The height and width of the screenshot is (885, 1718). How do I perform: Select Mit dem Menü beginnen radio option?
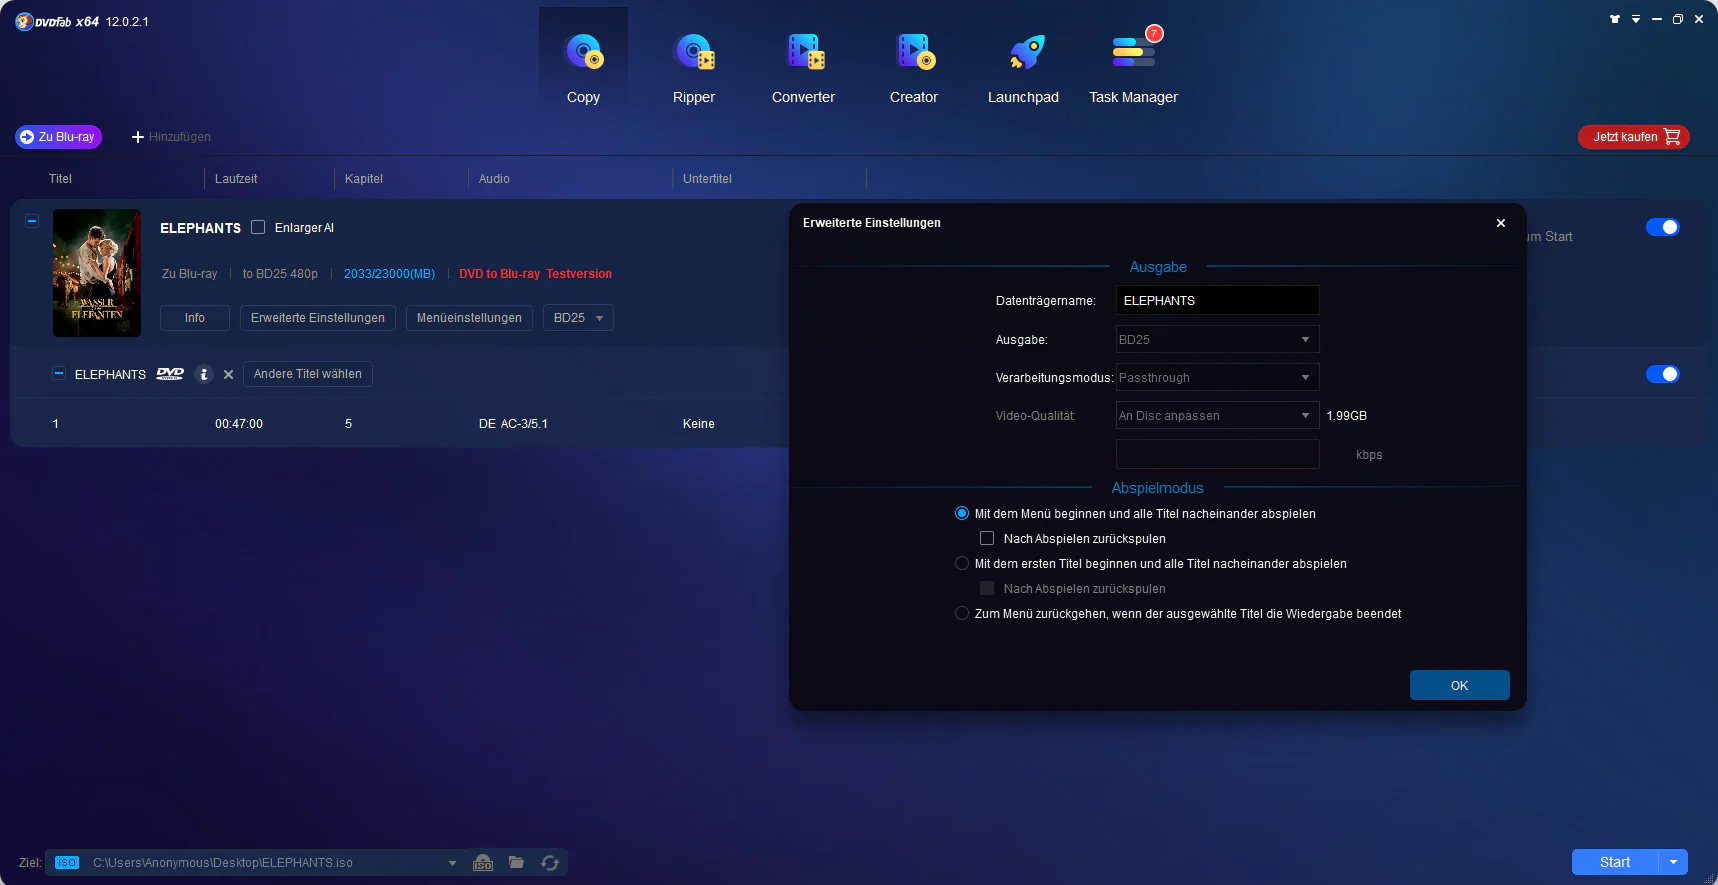click(x=962, y=513)
